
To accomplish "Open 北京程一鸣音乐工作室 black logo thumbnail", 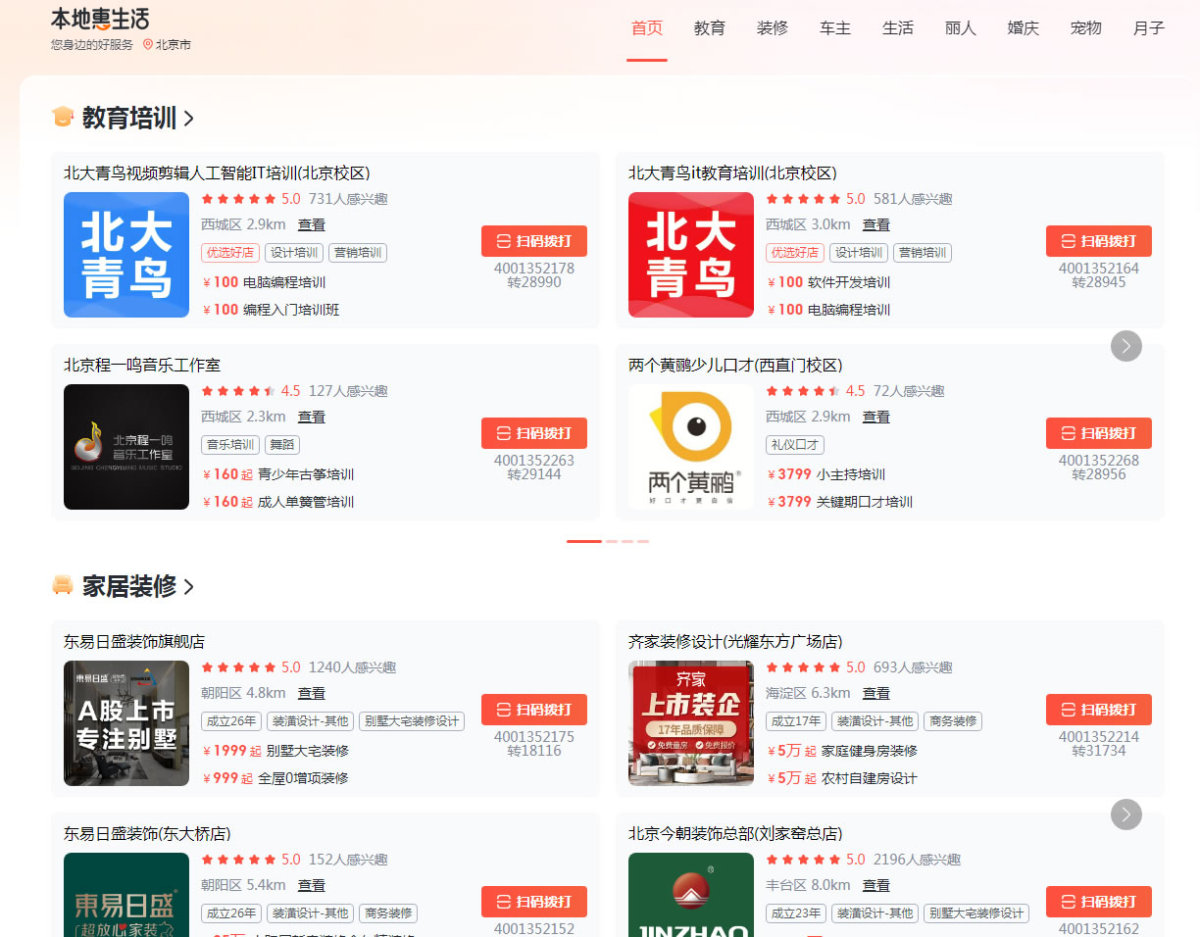I will tap(126, 447).
